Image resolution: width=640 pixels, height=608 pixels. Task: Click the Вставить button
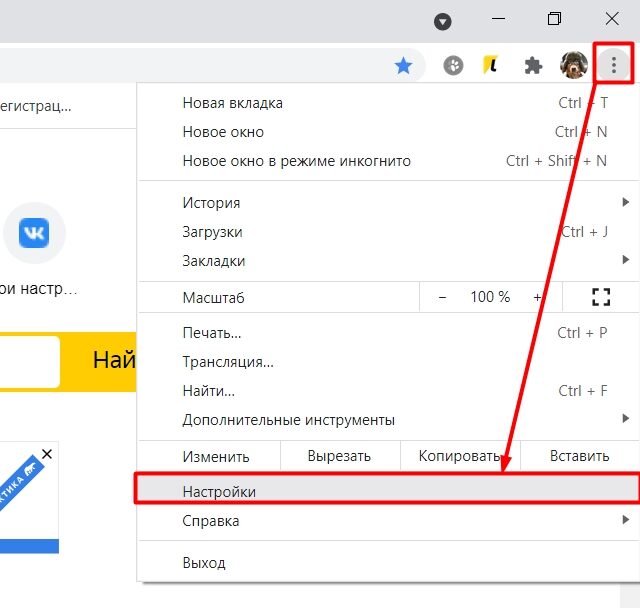tap(579, 456)
